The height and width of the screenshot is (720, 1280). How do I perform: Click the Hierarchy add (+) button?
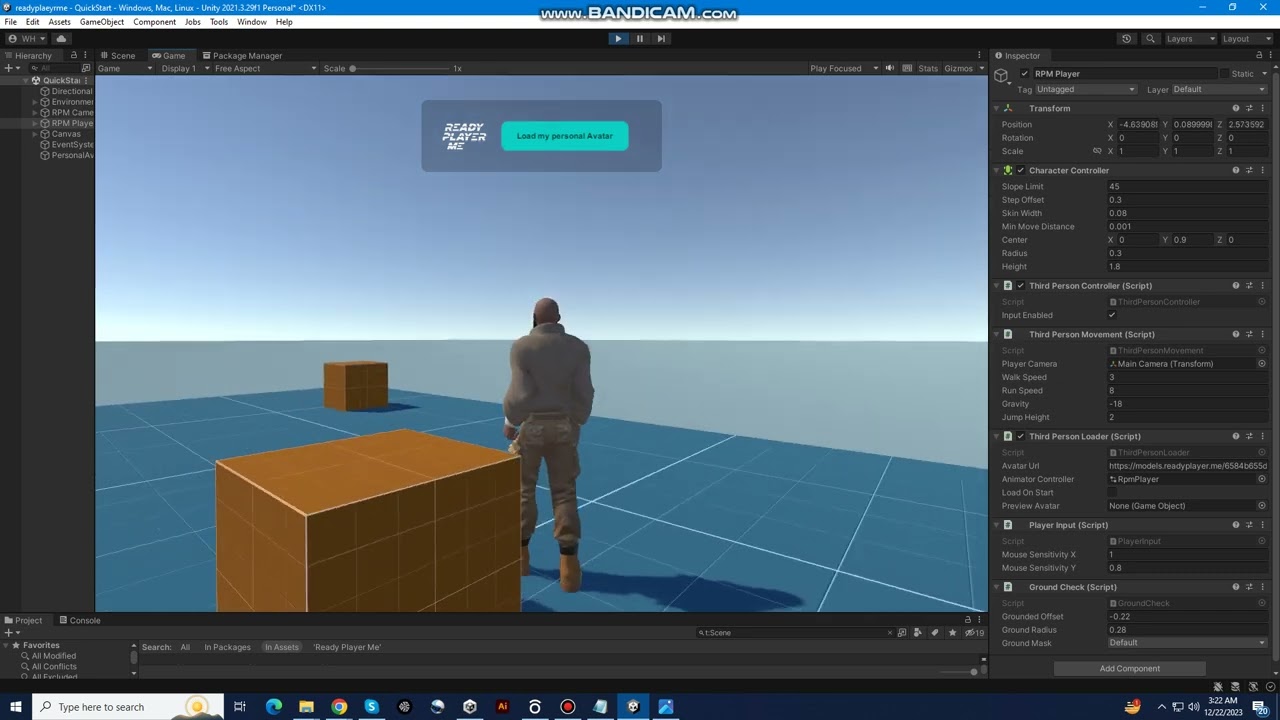(x=8, y=68)
